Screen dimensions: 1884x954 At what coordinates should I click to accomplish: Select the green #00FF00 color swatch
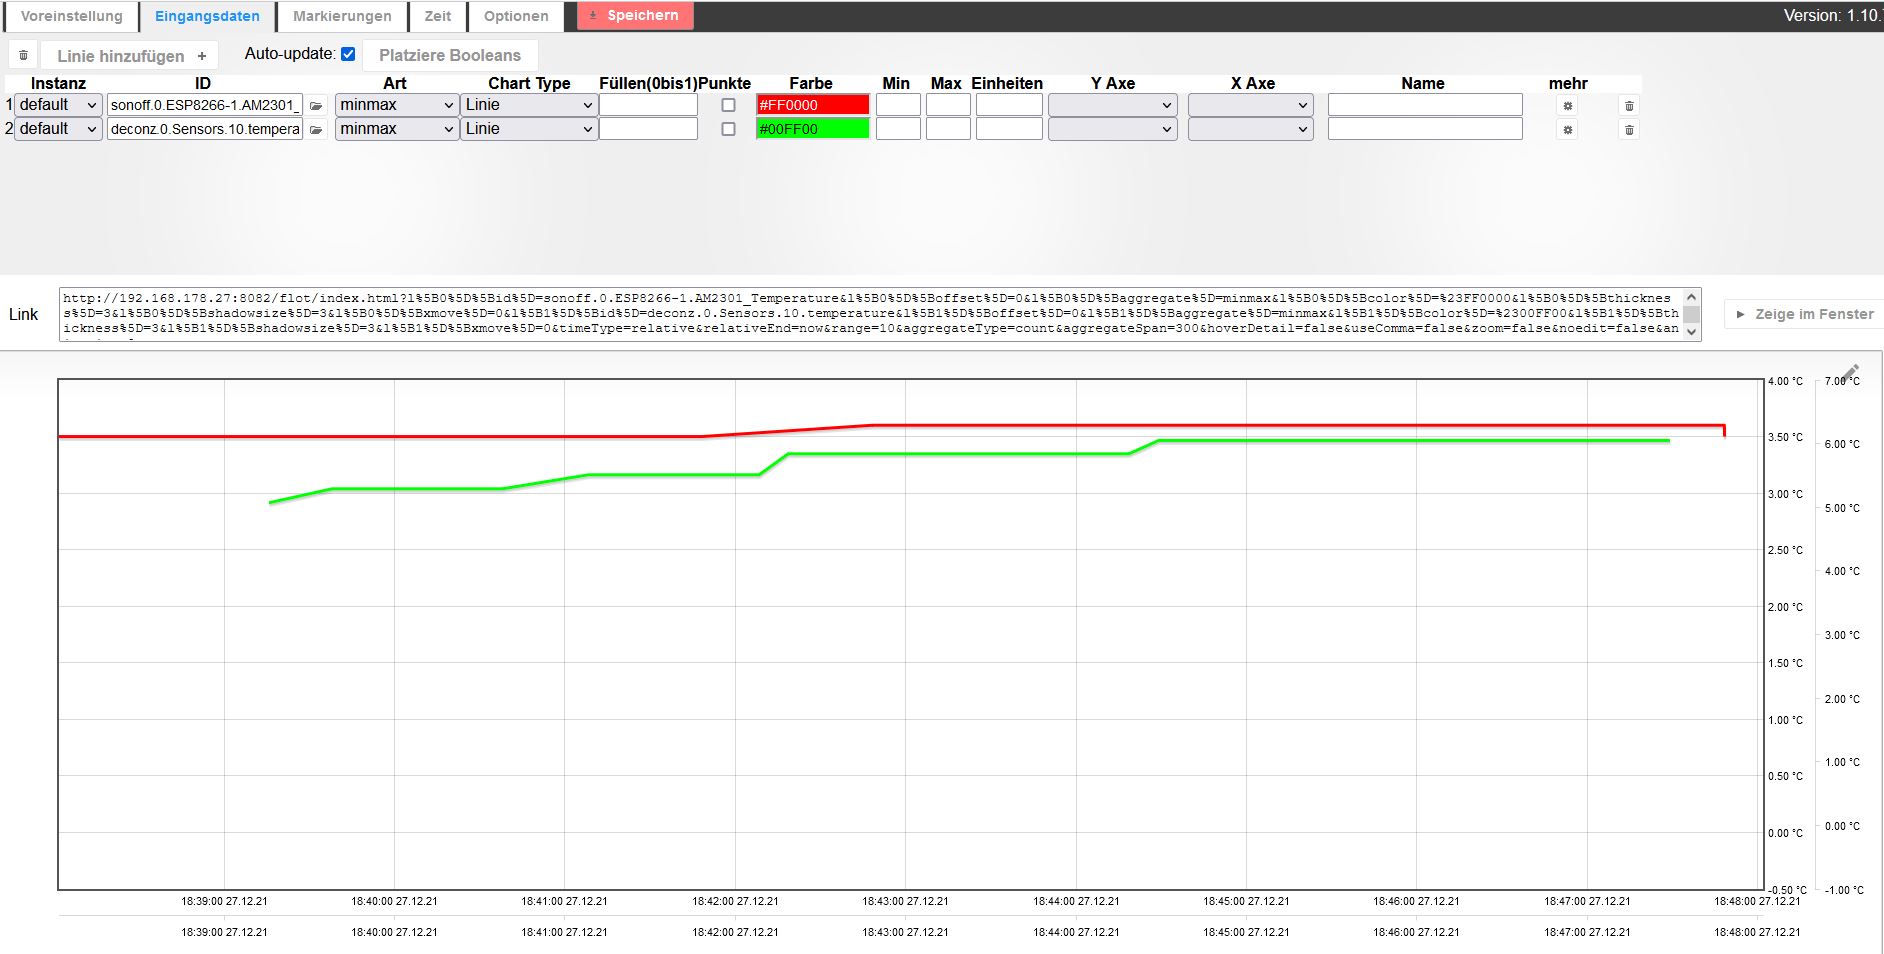pyautogui.click(x=813, y=129)
